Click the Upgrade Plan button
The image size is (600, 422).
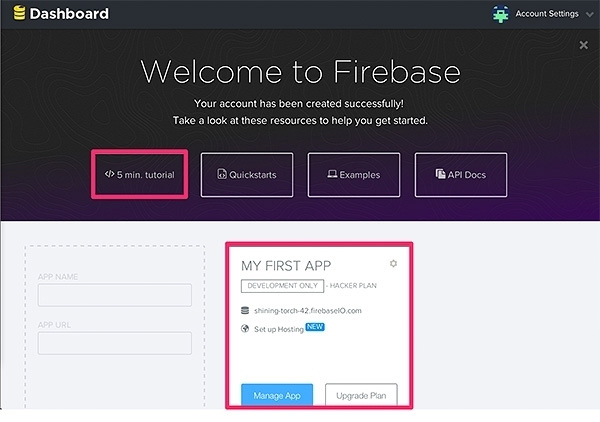(x=361, y=395)
